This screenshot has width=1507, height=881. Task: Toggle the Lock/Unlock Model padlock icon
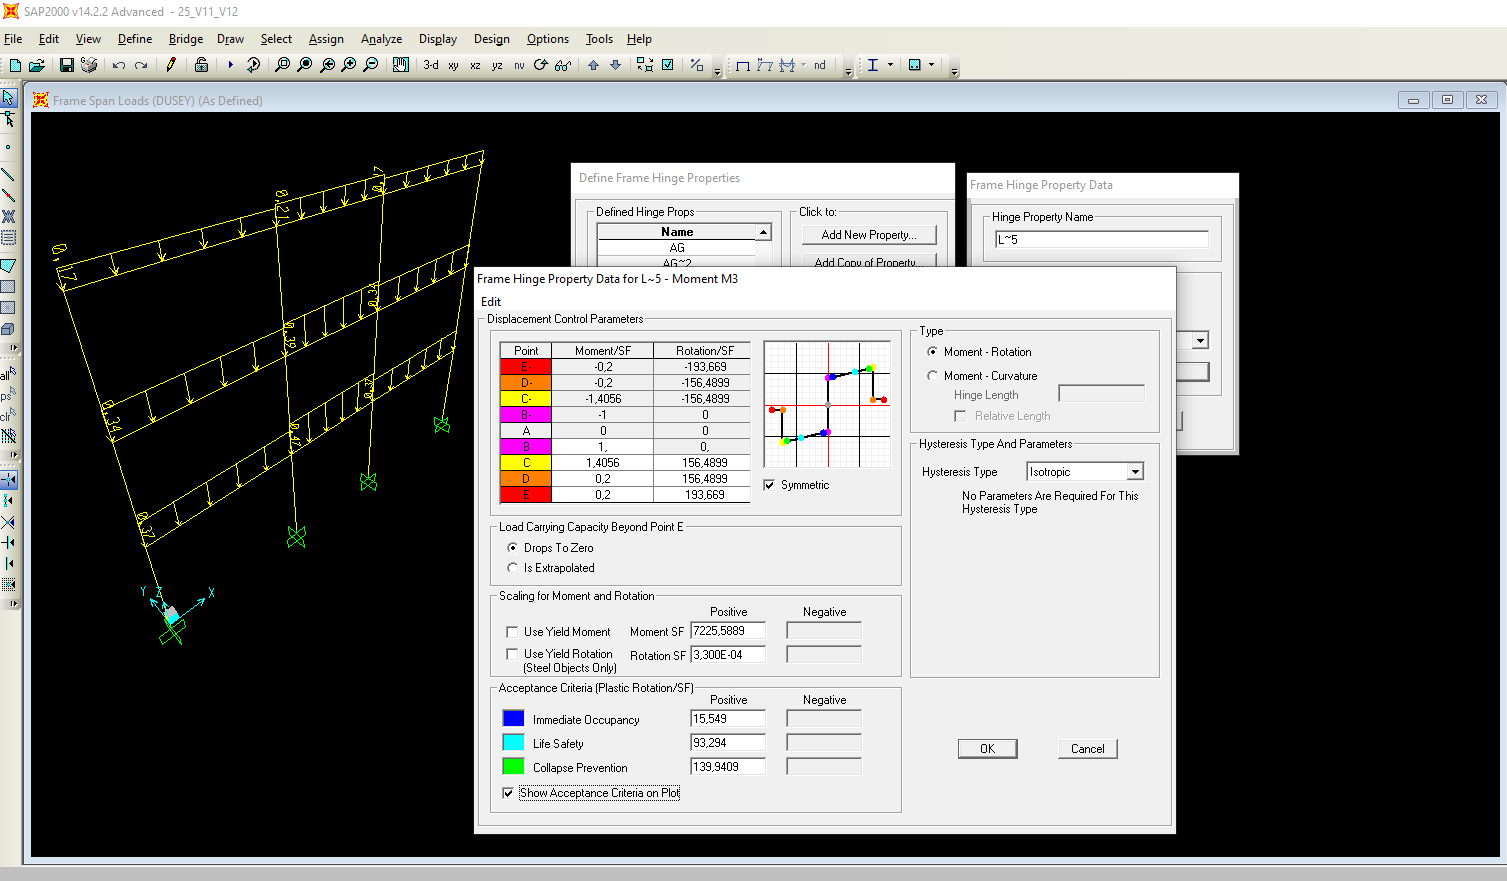(201, 65)
